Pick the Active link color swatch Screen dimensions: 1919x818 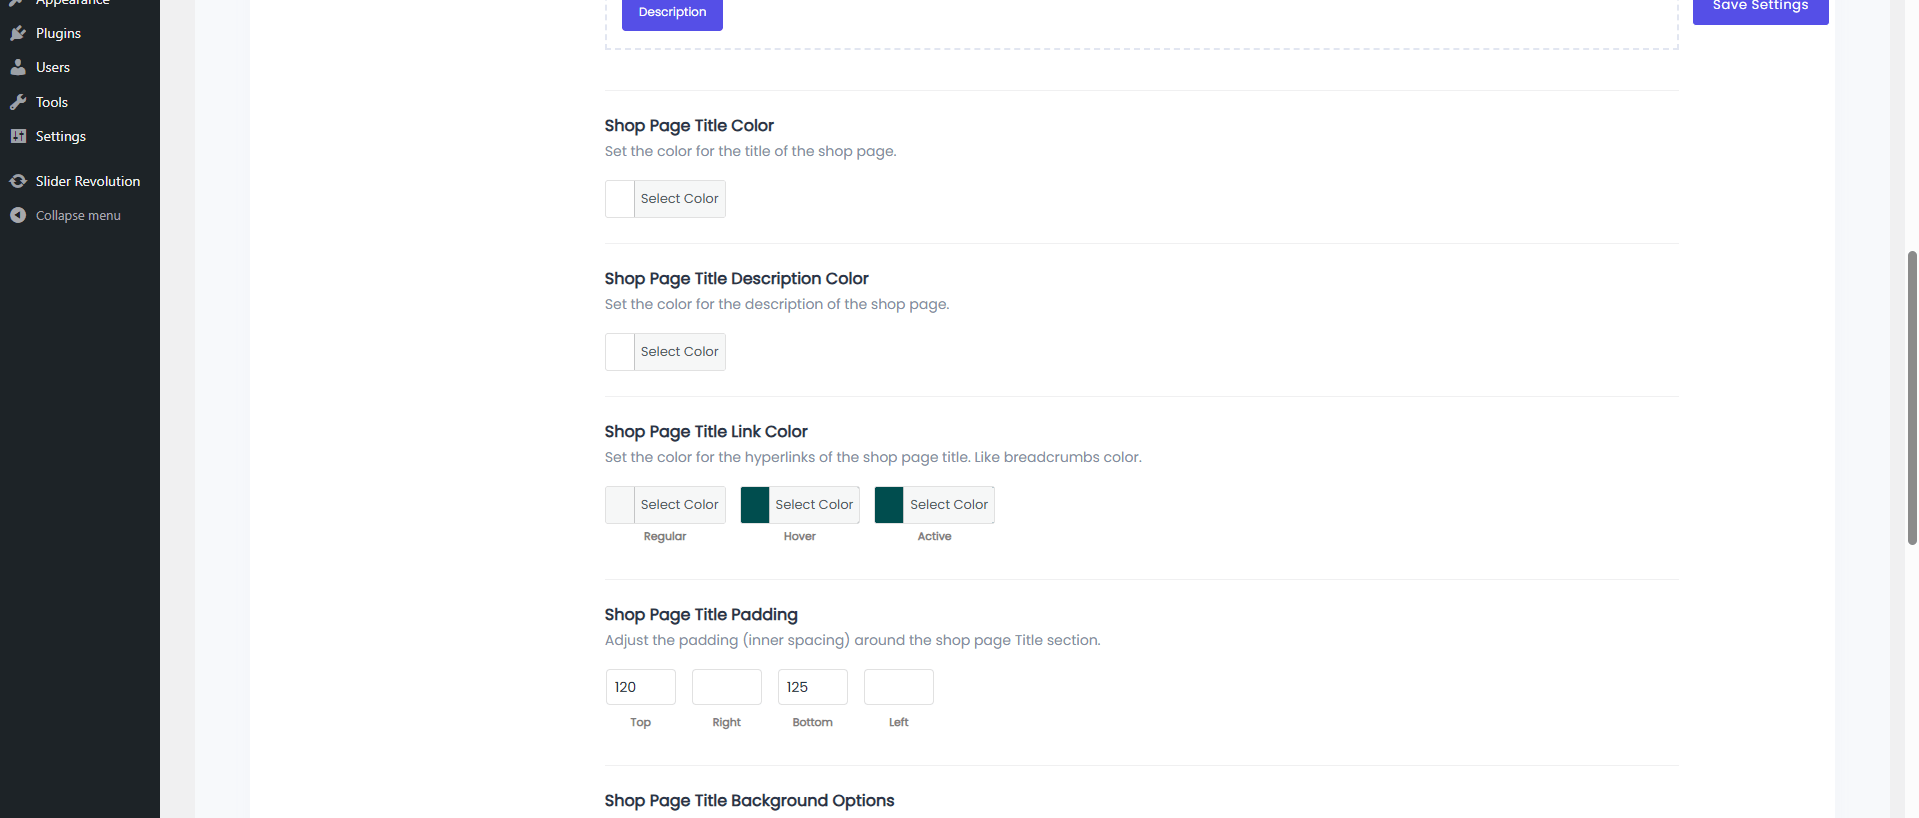click(x=889, y=505)
